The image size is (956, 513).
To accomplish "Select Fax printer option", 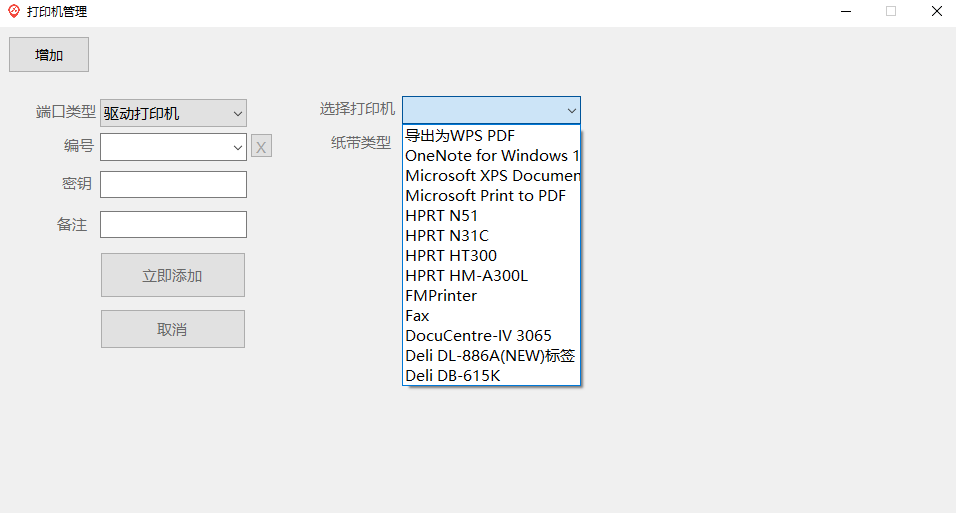I will 491,316.
